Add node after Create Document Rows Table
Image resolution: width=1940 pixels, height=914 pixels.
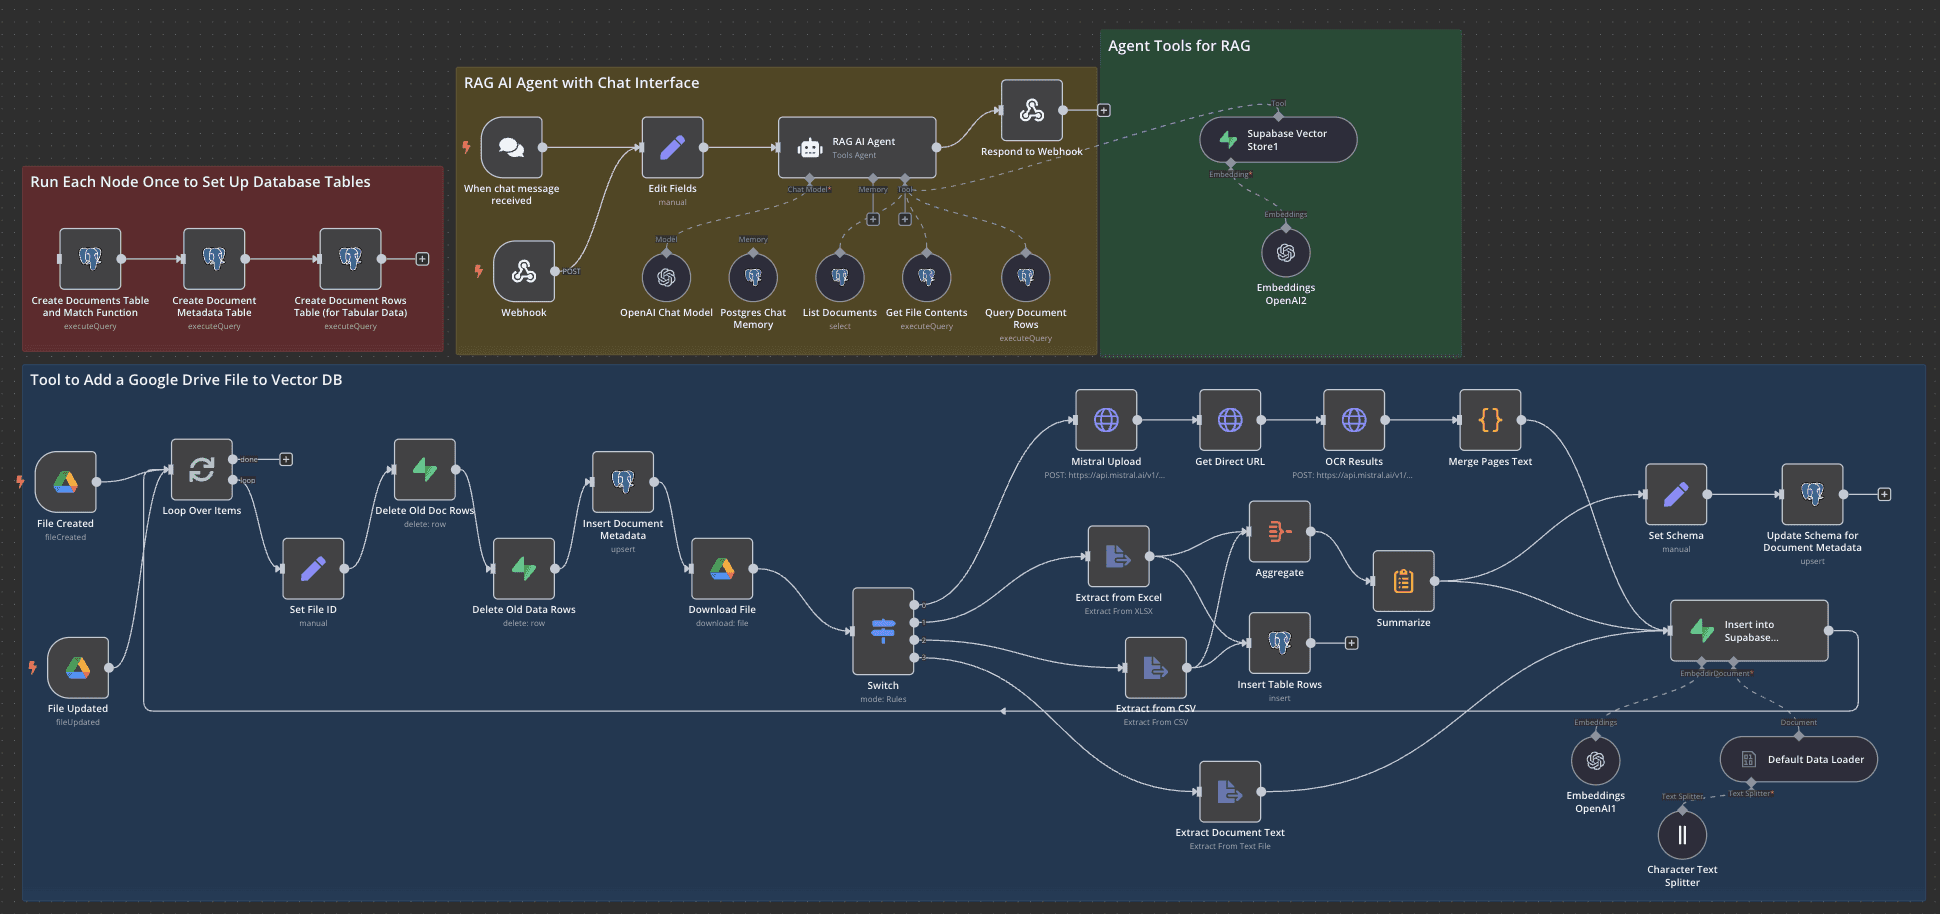coord(423,259)
